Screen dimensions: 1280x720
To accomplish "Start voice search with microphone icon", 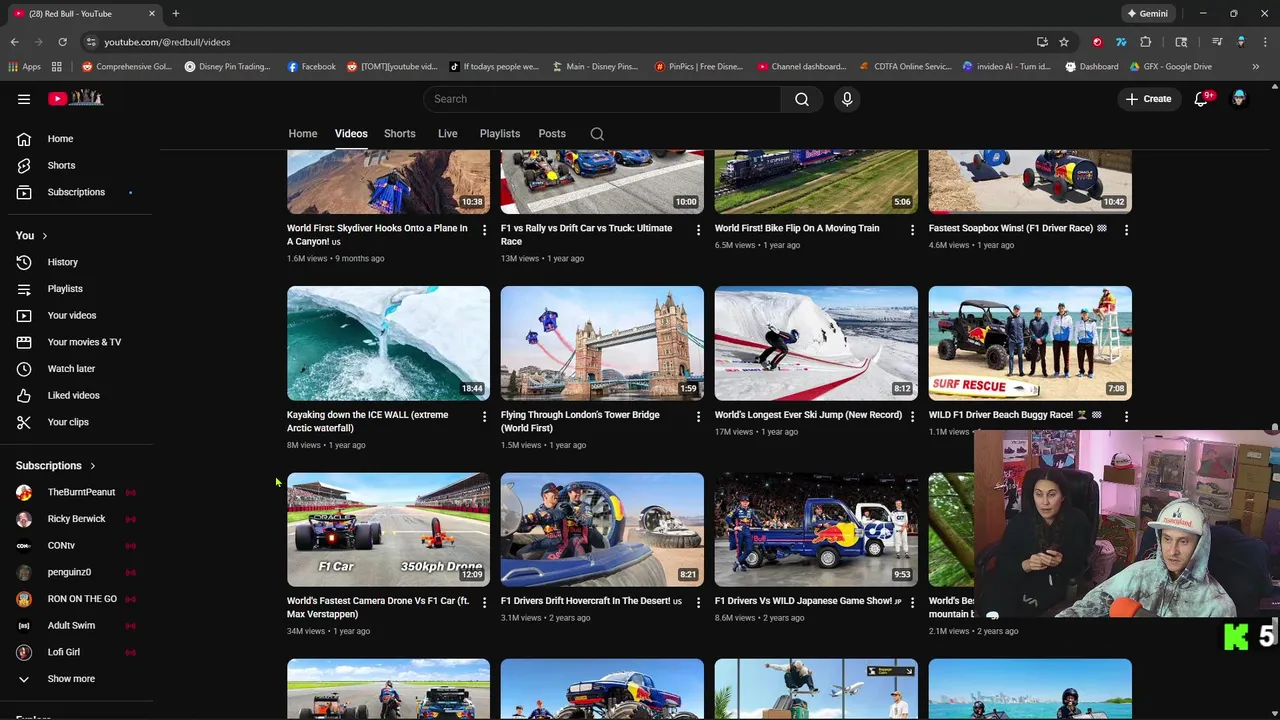I will pos(847,99).
